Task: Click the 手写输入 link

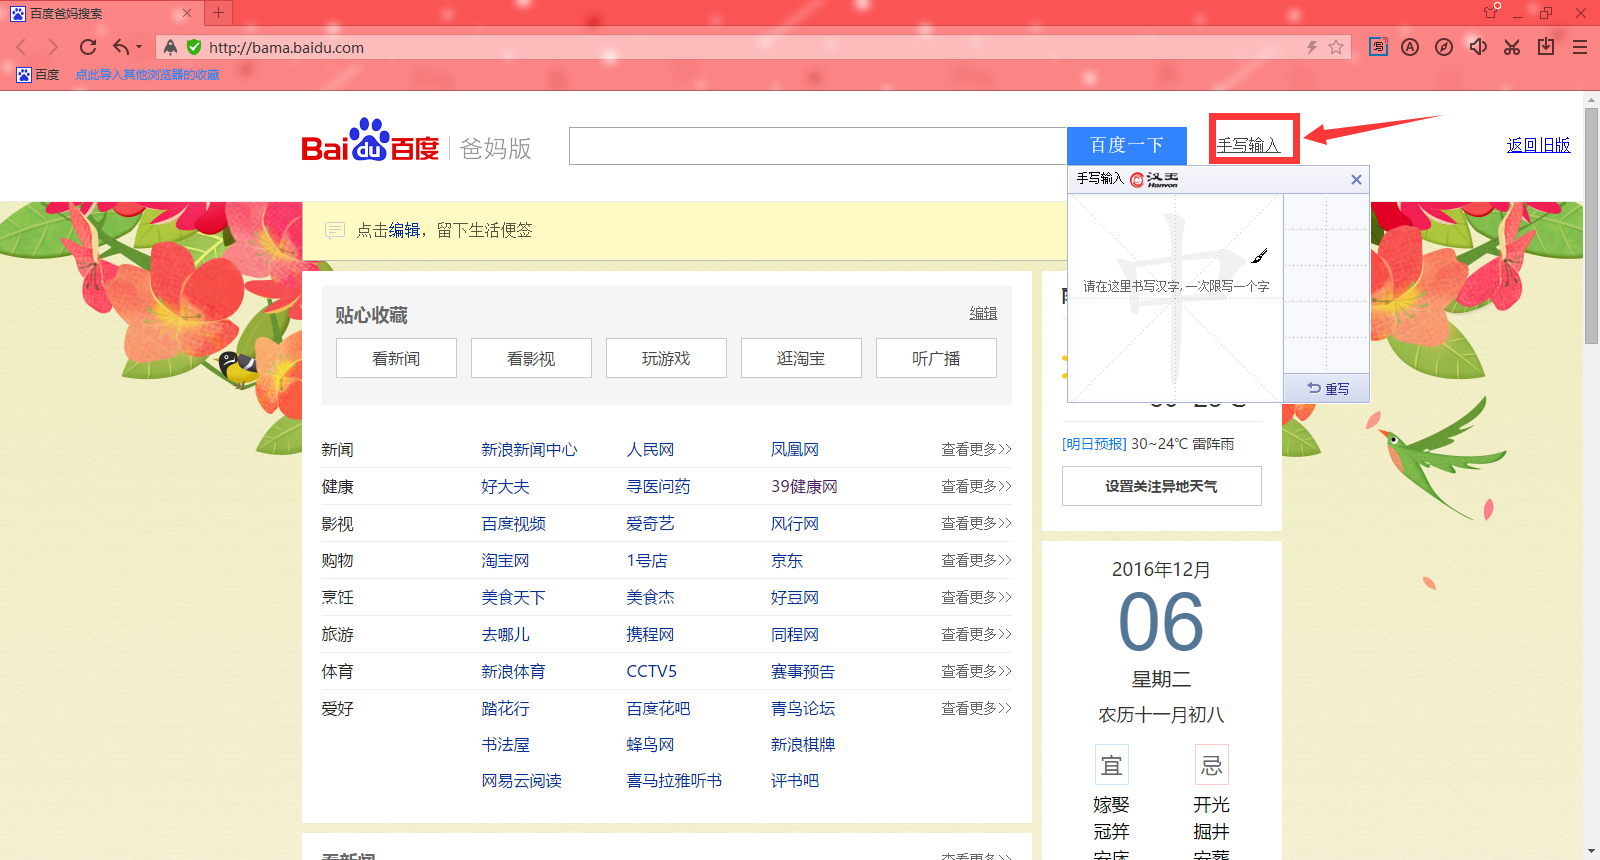Action: click(x=1248, y=146)
